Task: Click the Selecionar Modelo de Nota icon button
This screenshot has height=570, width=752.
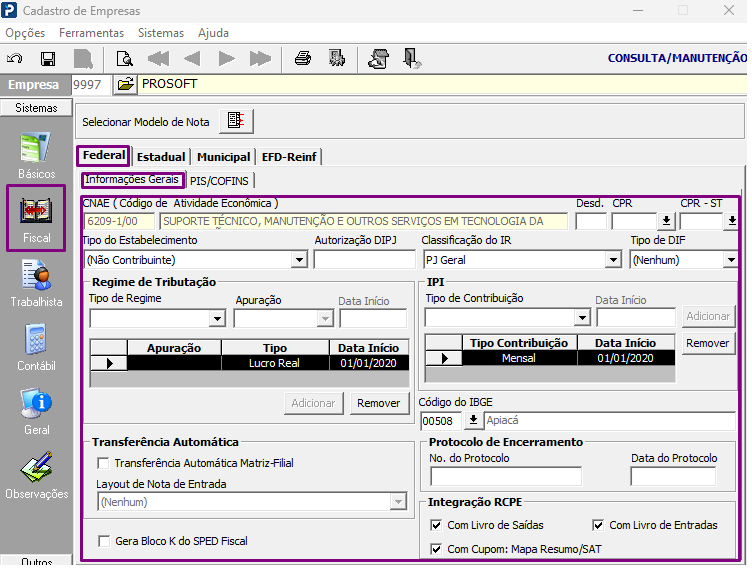Action: [236, 121]
